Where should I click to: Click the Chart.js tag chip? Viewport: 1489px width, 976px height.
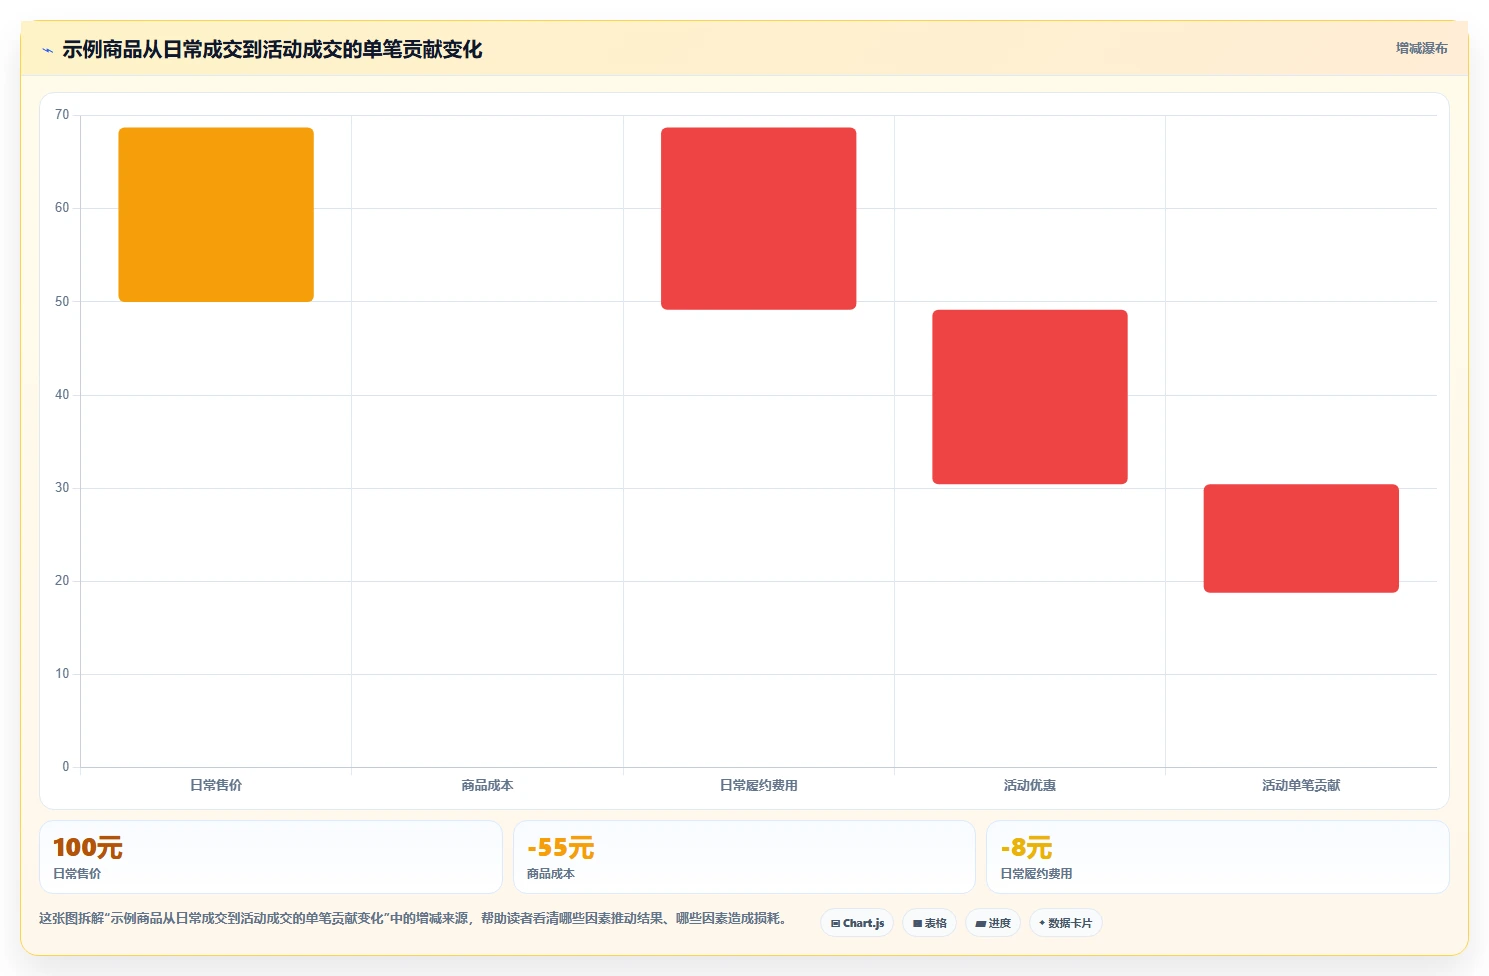coord(857,923)
